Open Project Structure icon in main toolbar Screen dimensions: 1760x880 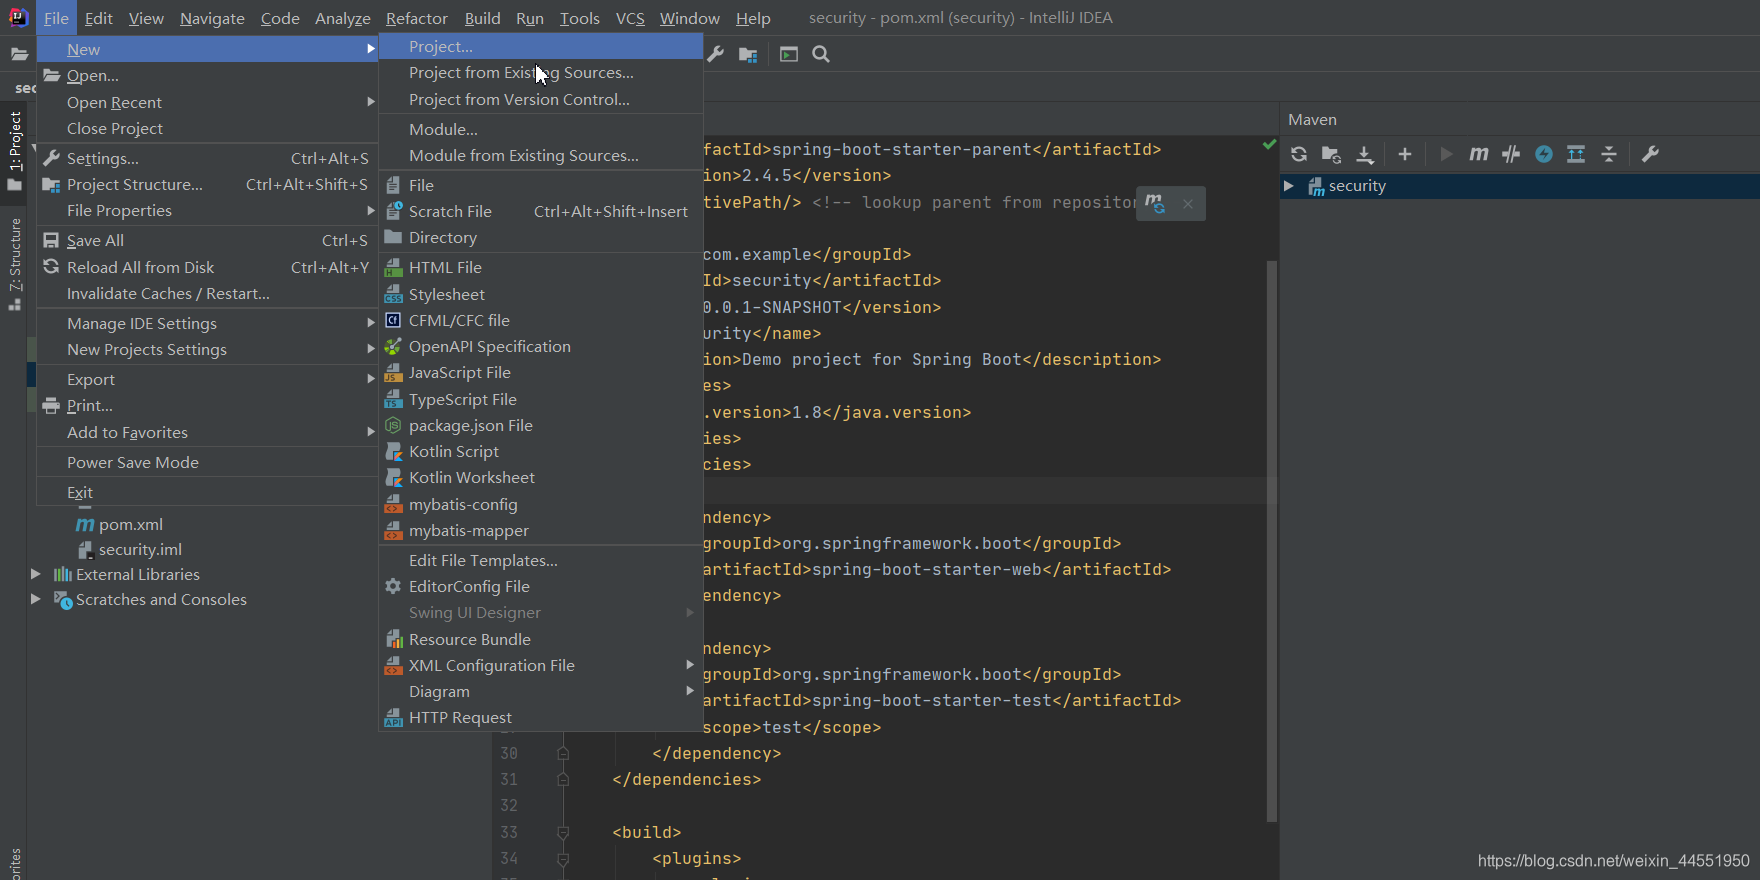tap(748, 54)
